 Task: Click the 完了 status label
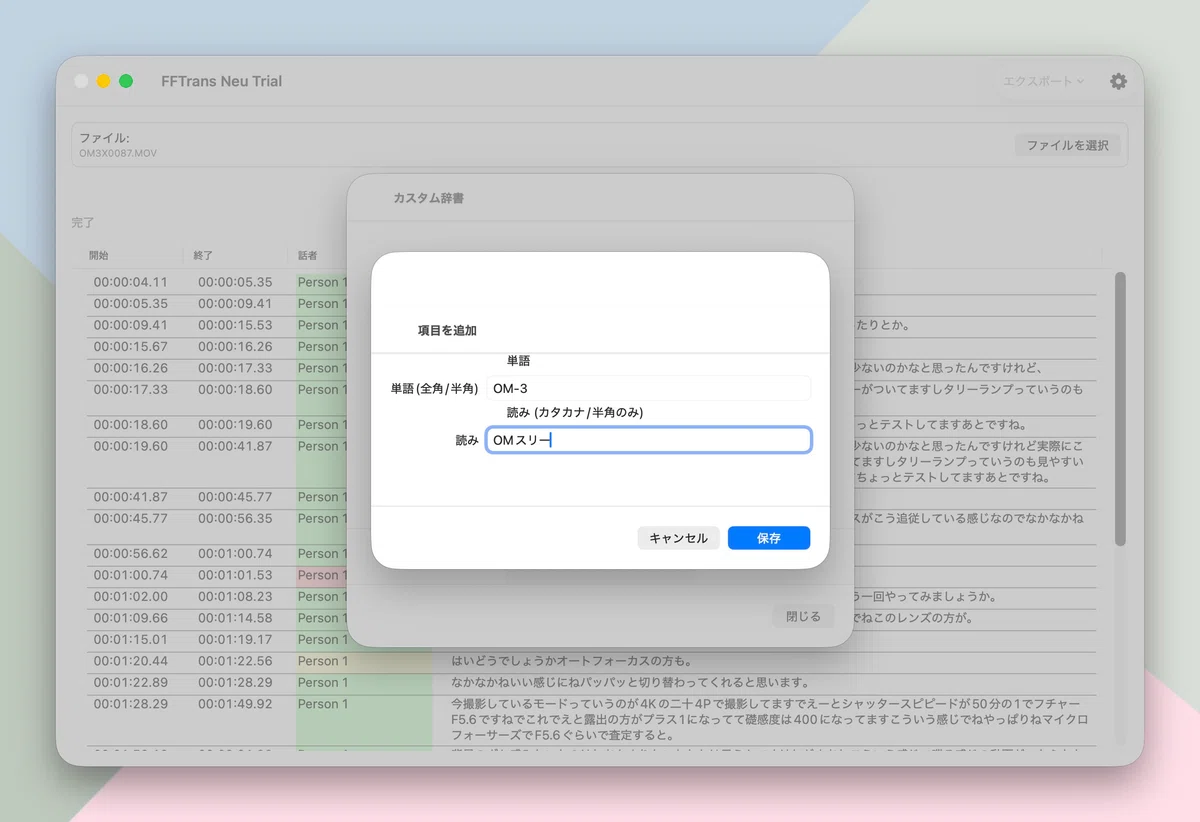(83, 223)
